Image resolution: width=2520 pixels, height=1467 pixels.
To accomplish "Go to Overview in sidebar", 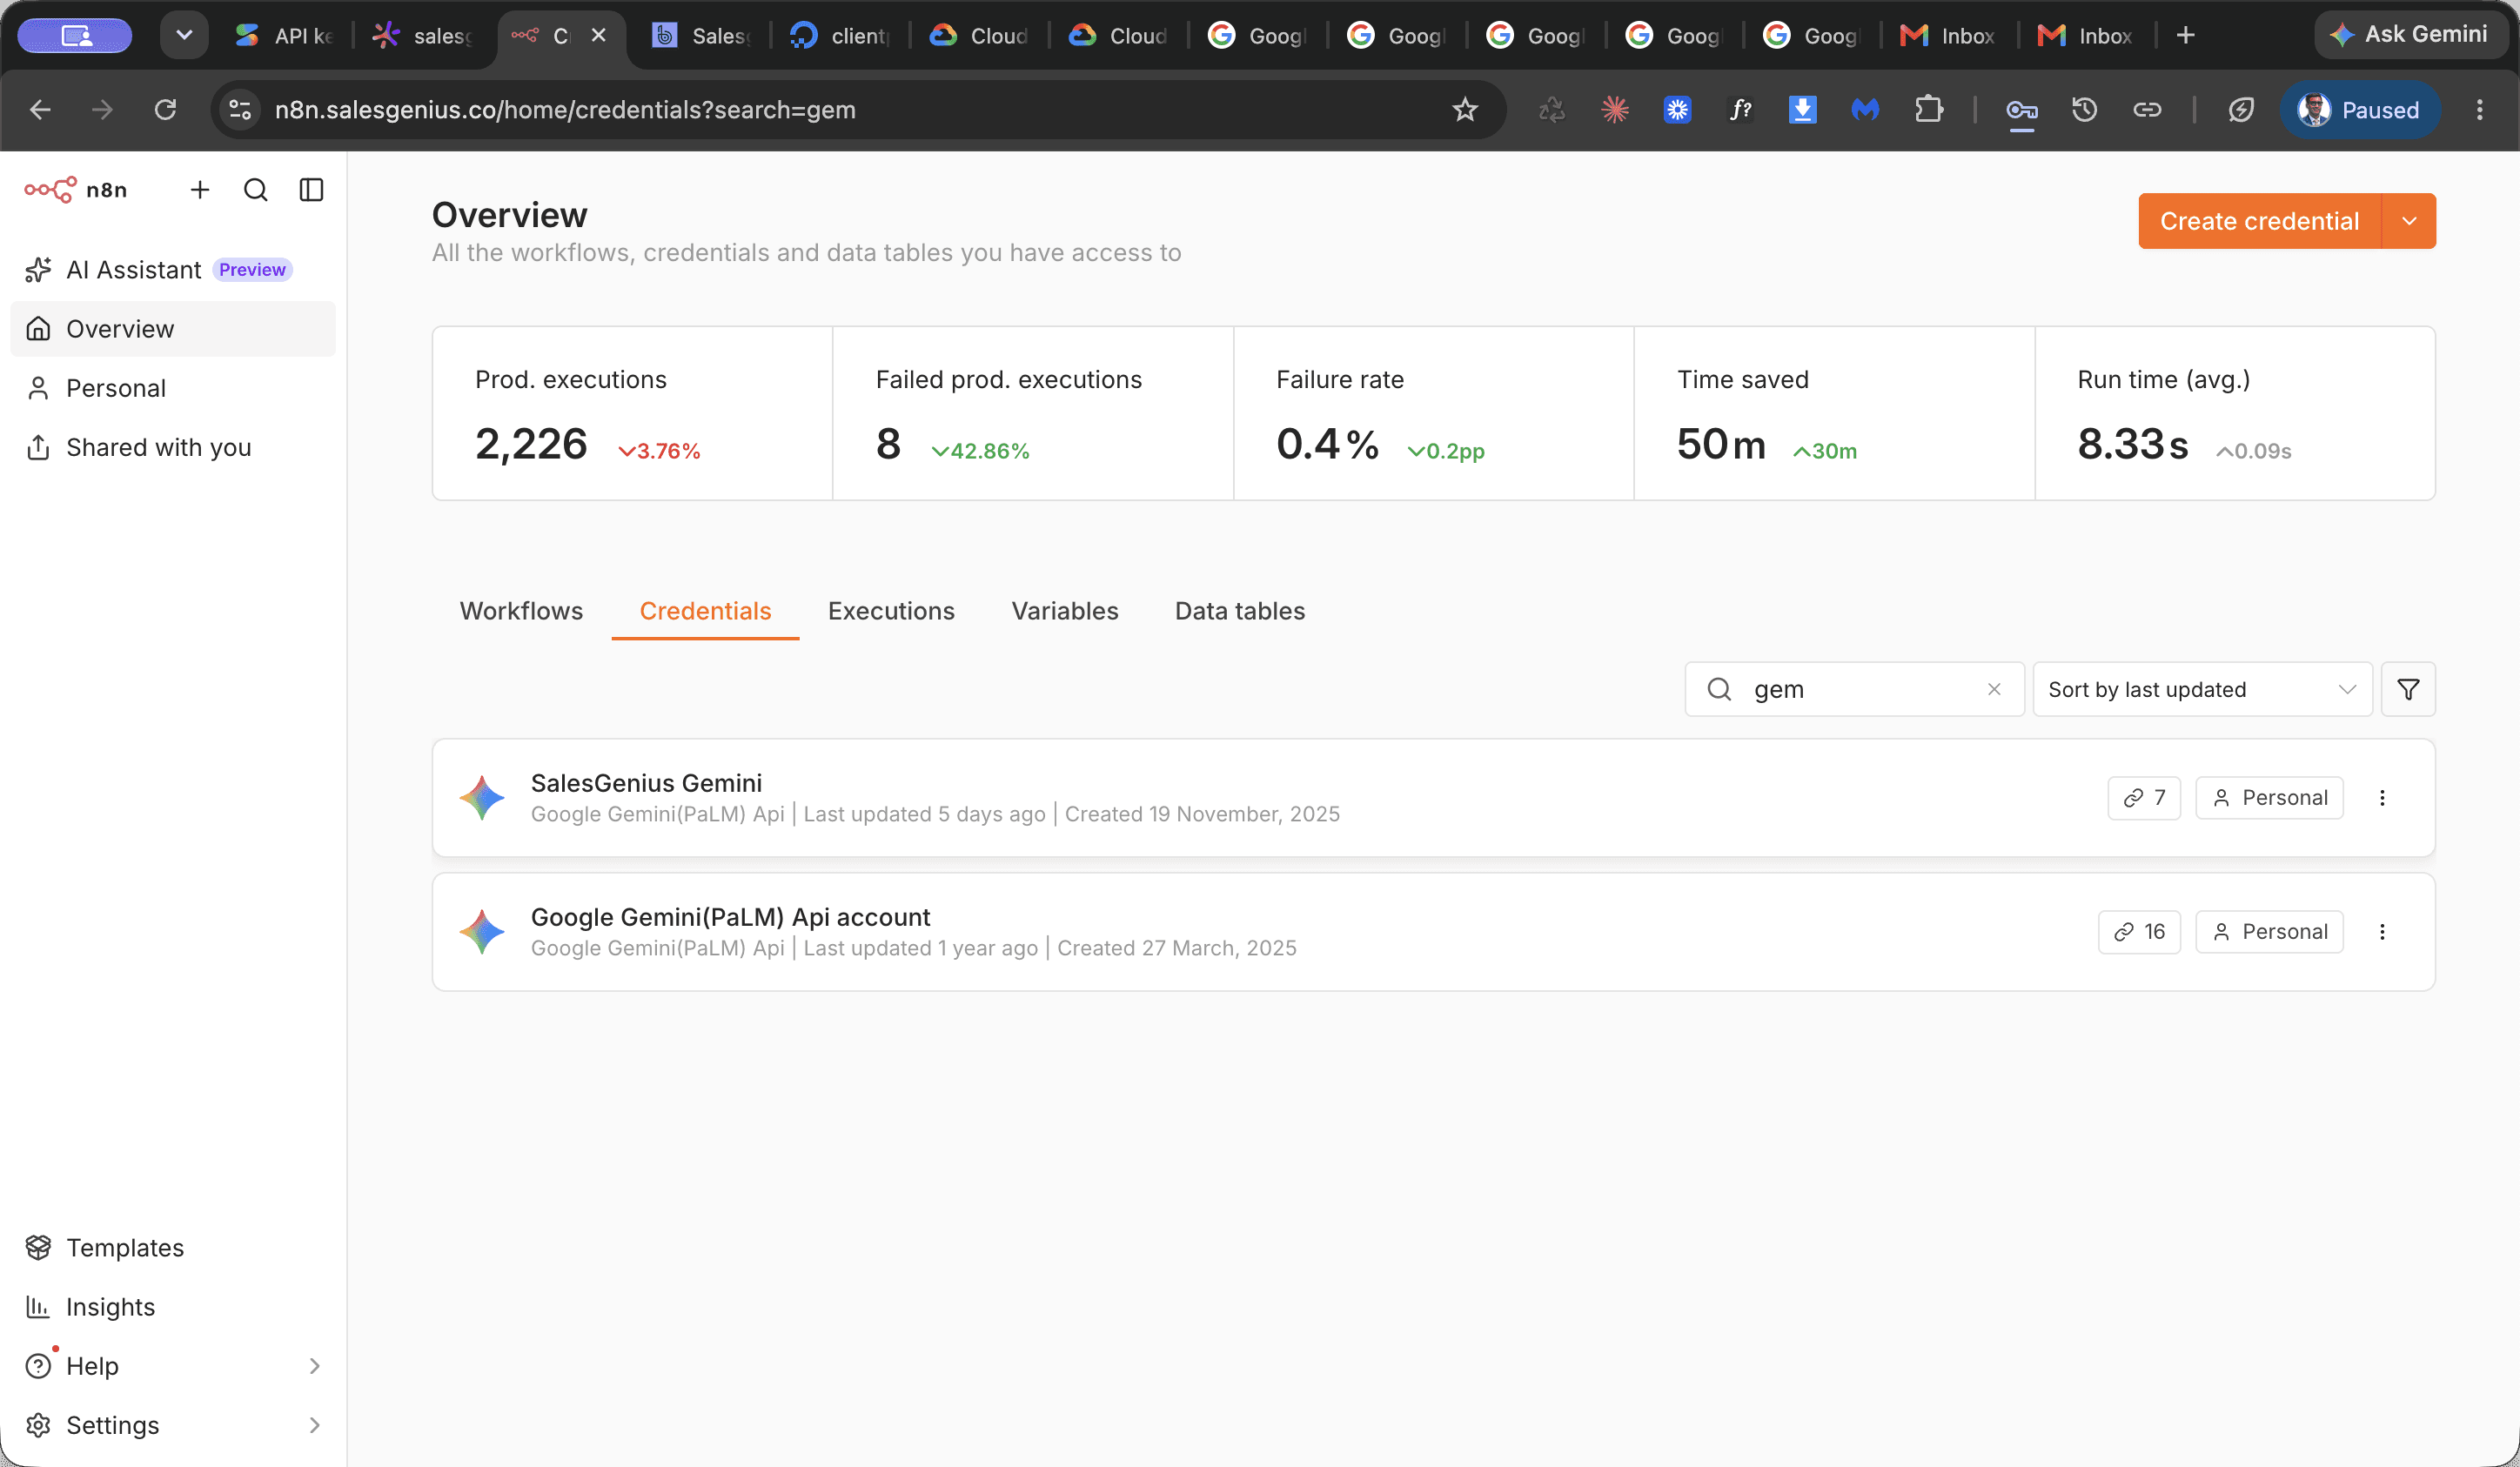I will [x=172, y=329].
